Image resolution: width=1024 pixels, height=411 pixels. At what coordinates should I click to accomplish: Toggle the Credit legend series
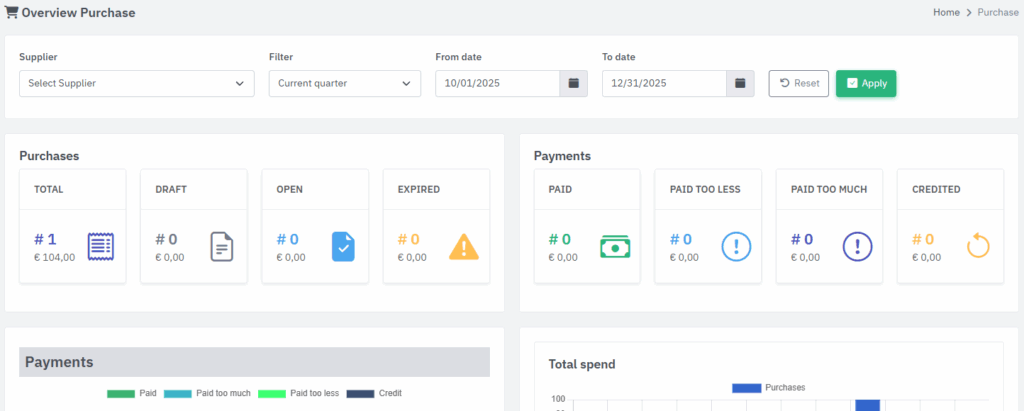click(x=374, y=393)
